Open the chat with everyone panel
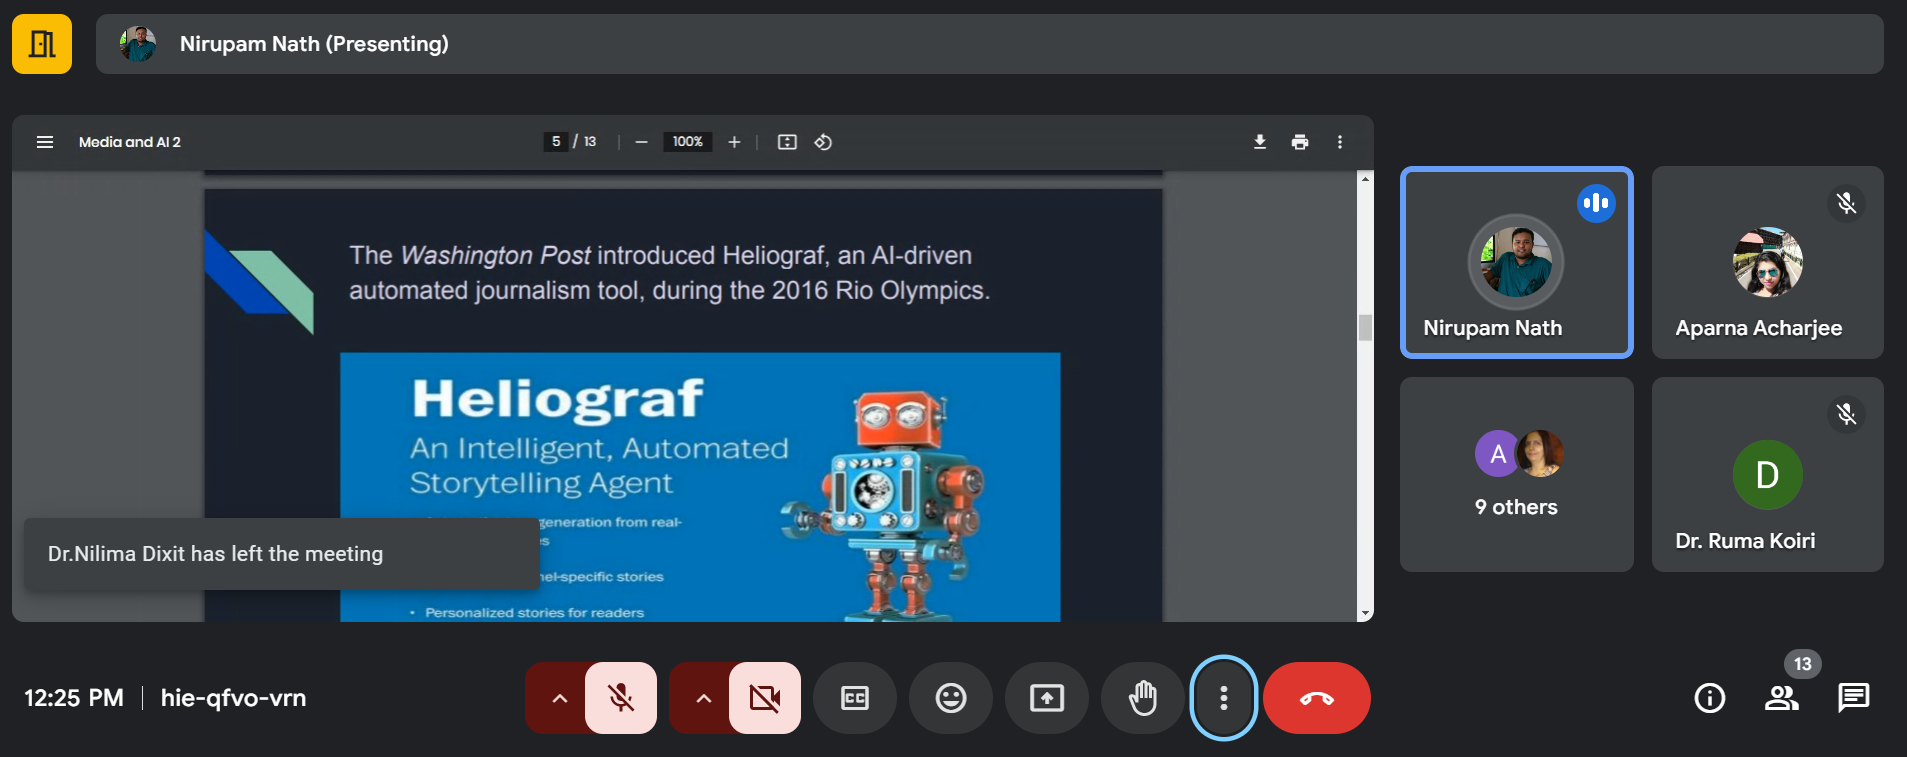This screenshot has width=1907, height=757. point(1853,698)
